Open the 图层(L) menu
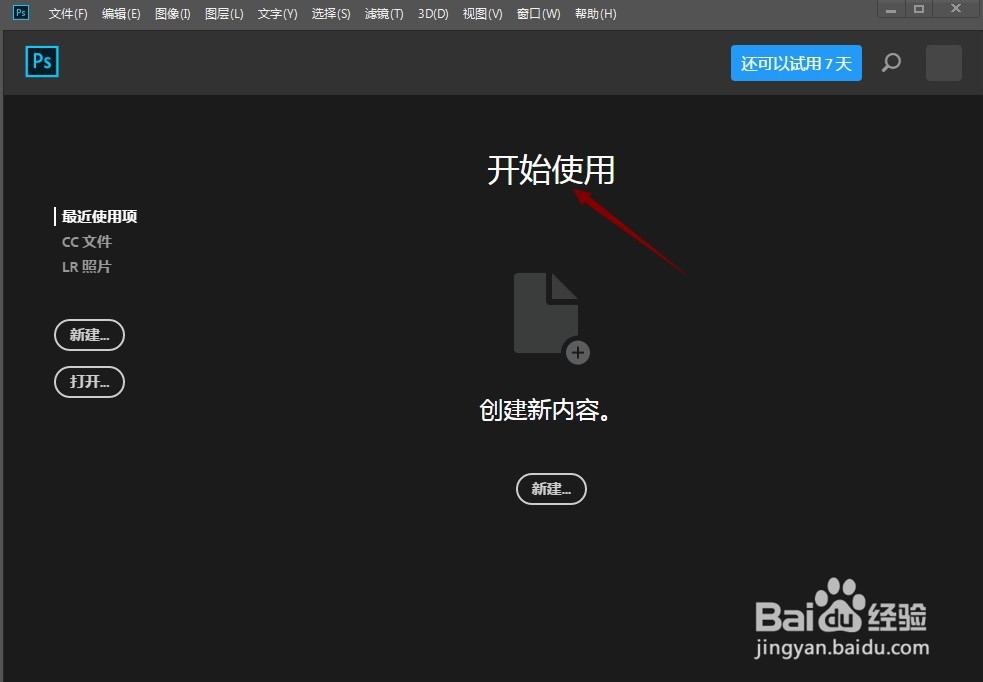983x682 pixels. tap(224, 14)
